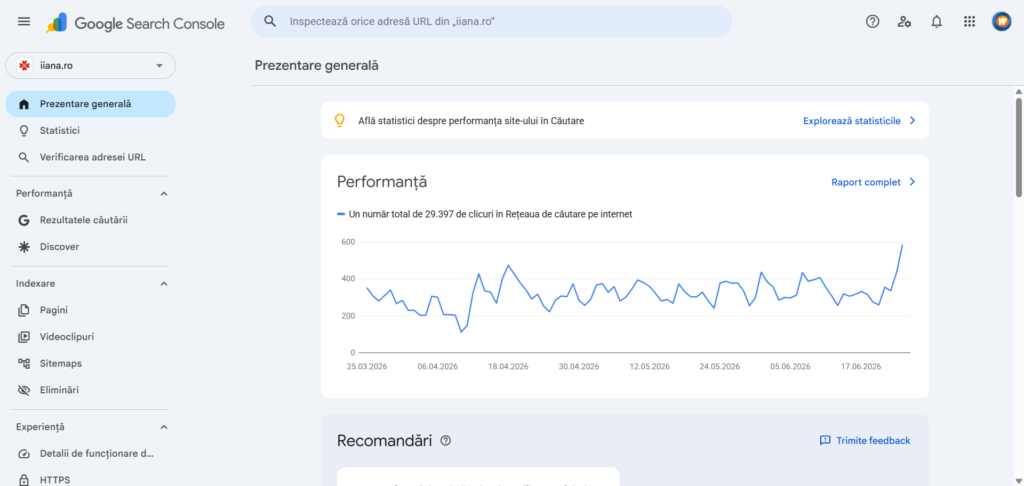Click the search magnifier icon in URL bar

[270, 21]
